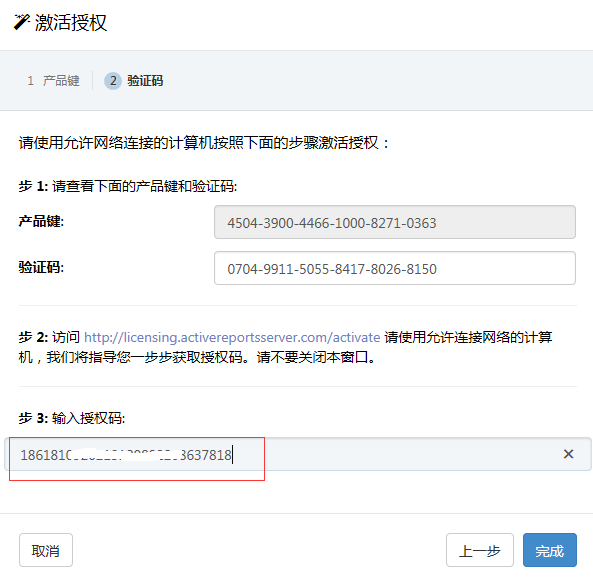This screenshot has height=584, width=593.
Task: Clear the authorization code with the X icon
Action: 568,454
